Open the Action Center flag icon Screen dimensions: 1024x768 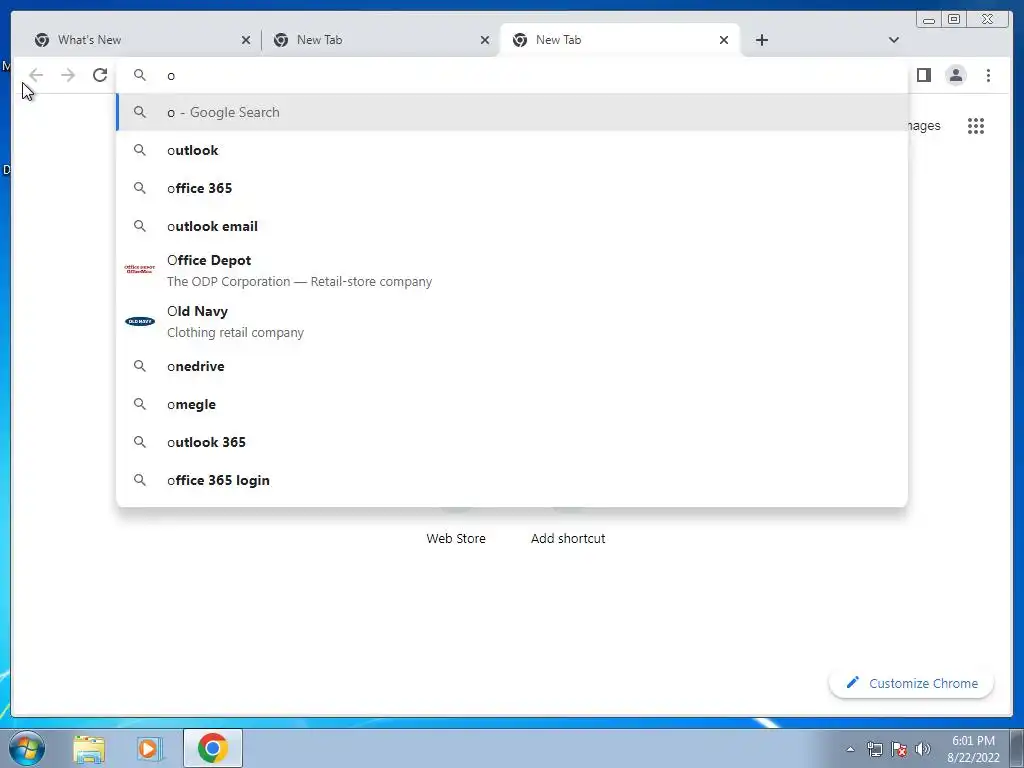pos(899,749)
